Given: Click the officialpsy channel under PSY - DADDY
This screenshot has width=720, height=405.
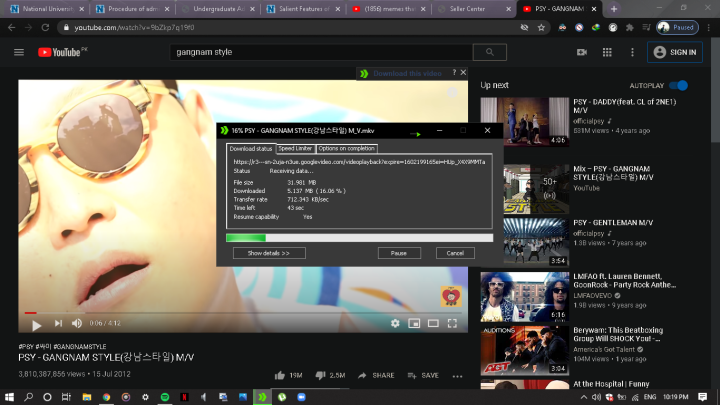Looking at the screenshot, I should click(589, 121).
